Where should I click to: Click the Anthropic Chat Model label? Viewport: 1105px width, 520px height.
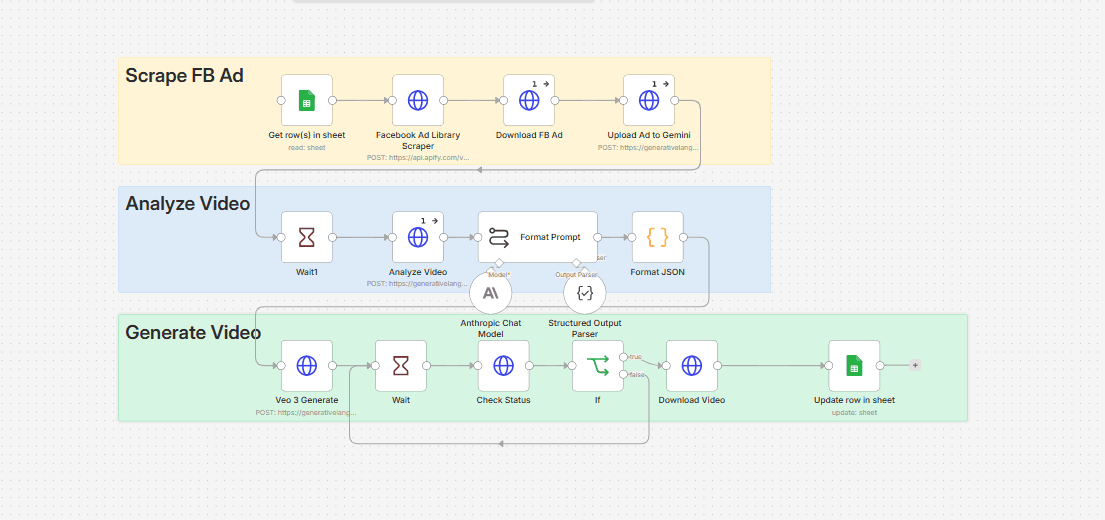click(x=490, y=328)
